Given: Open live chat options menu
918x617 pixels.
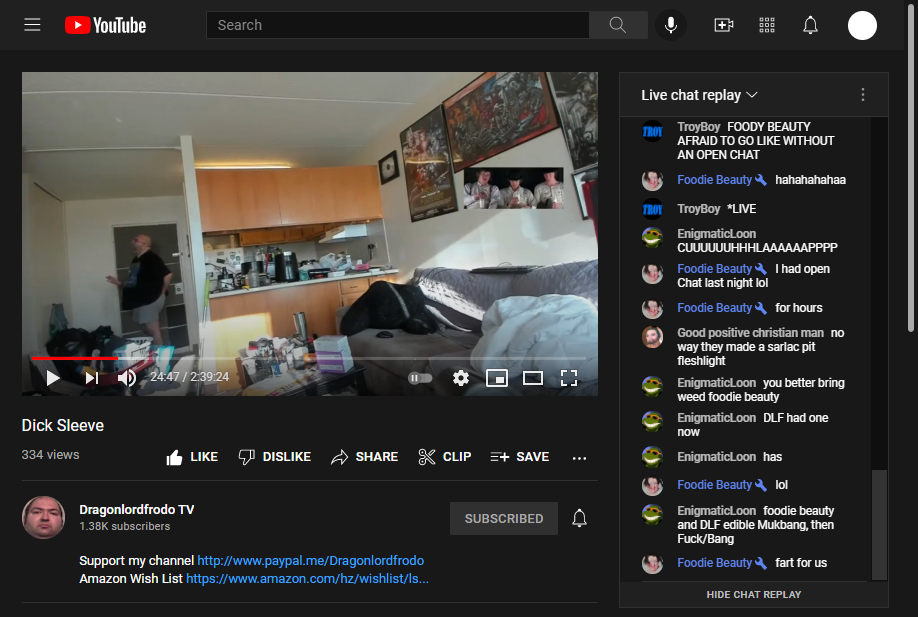Looking at the screenshot, I should tap(862, 95).
